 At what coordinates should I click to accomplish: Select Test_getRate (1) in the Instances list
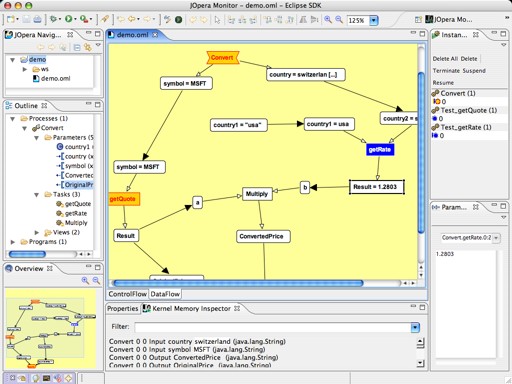coord(462,127)
